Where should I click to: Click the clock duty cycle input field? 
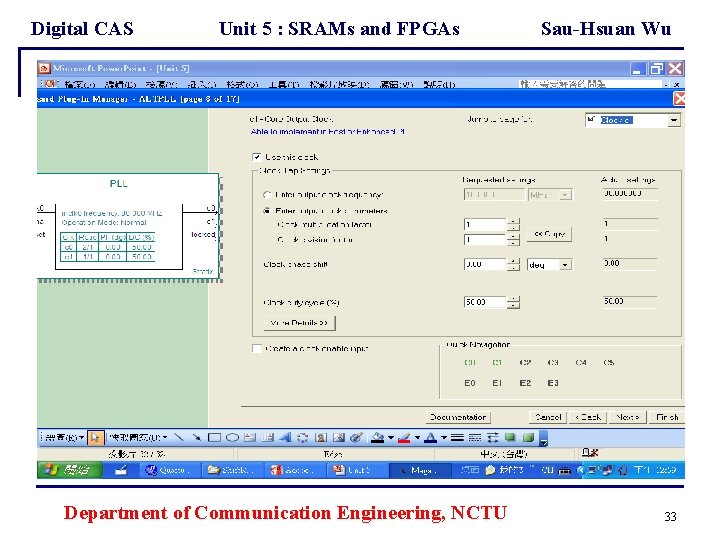(485, 302)
